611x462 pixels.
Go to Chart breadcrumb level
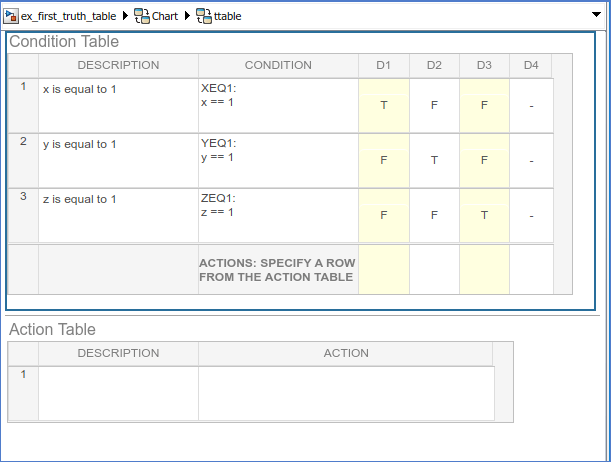[165, 17]
